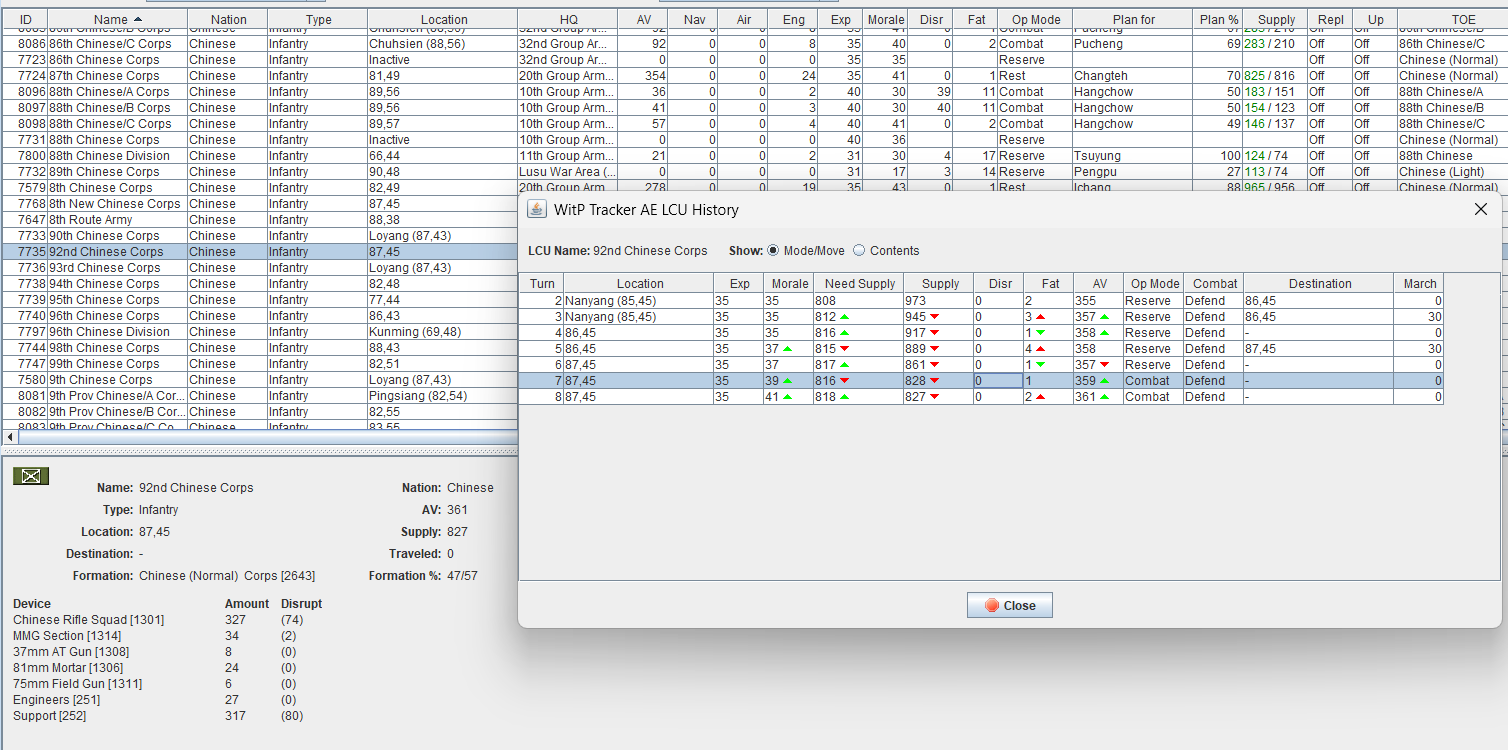
Task: Sort the main table by ID column
Action: 26,19
